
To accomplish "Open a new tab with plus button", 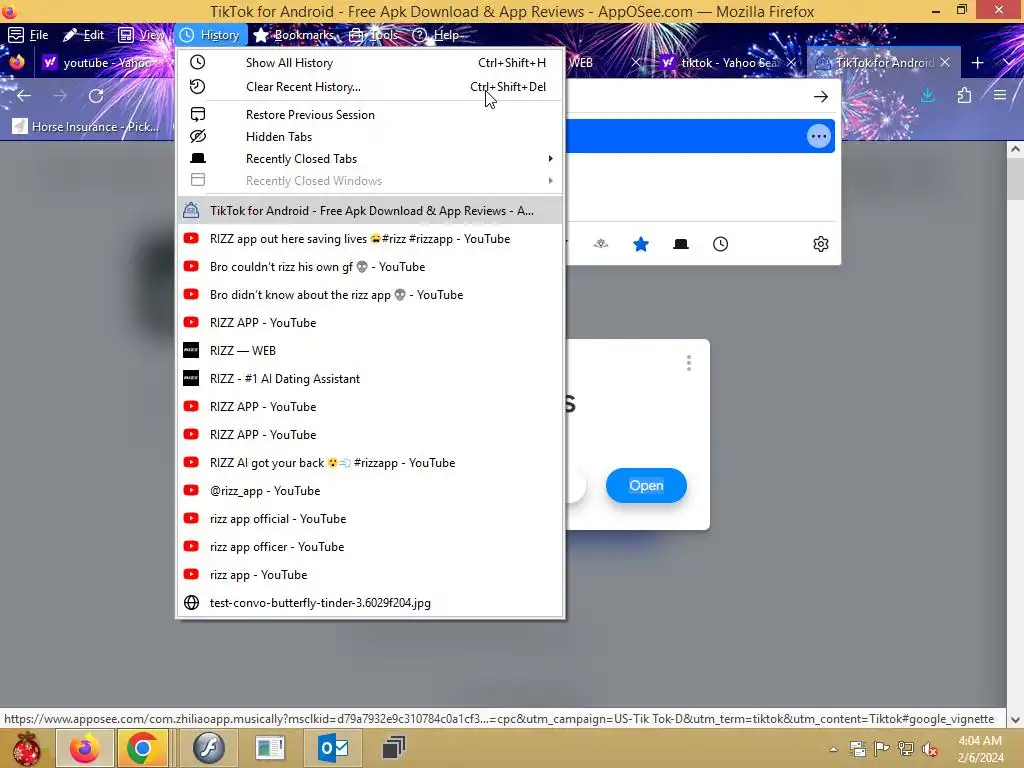I will 978,63.
